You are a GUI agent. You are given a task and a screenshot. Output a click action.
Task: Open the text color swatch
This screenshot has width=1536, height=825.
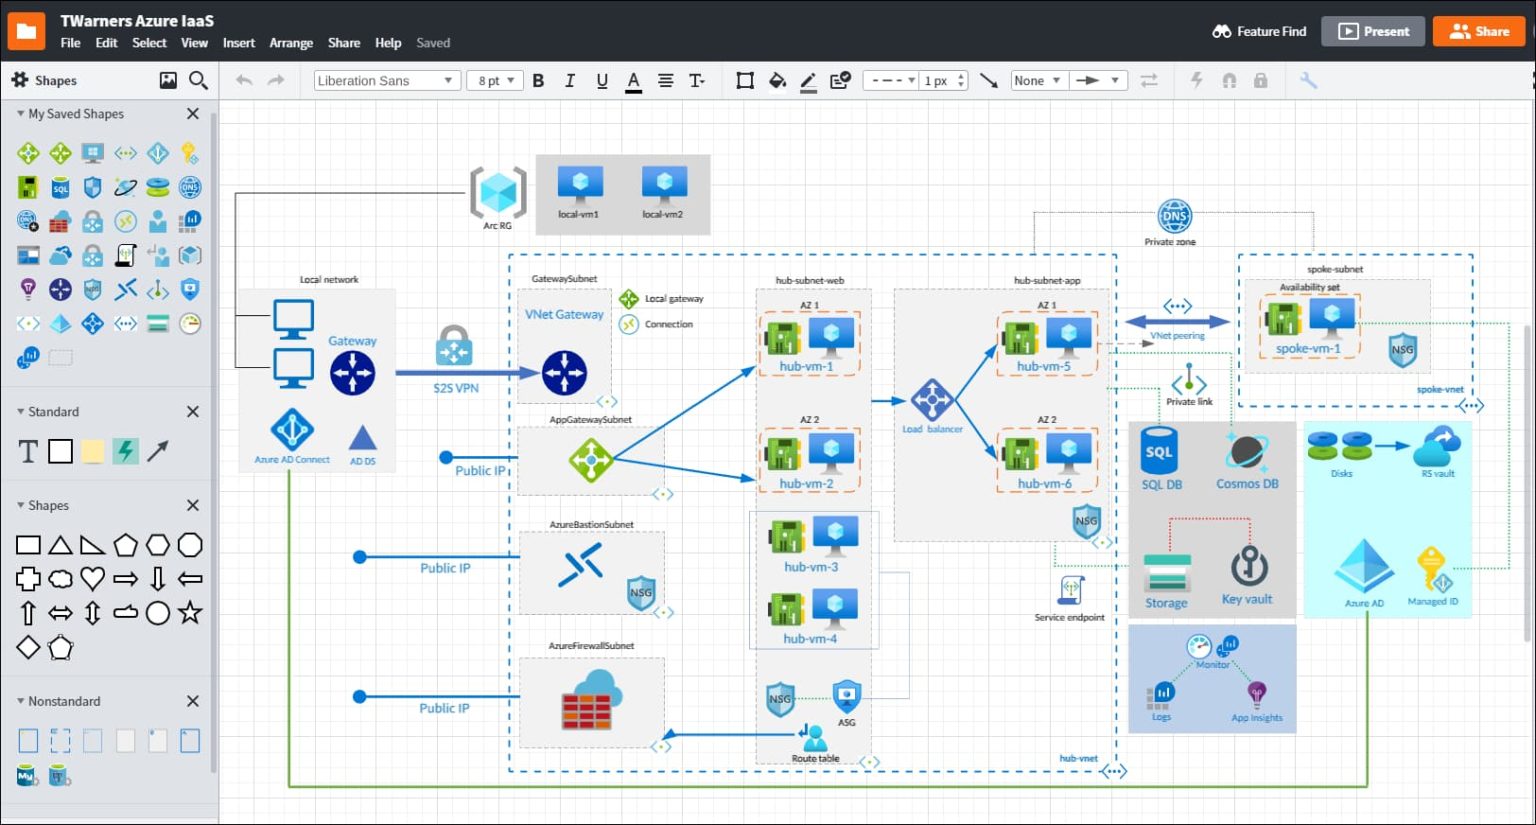[633, 81]
